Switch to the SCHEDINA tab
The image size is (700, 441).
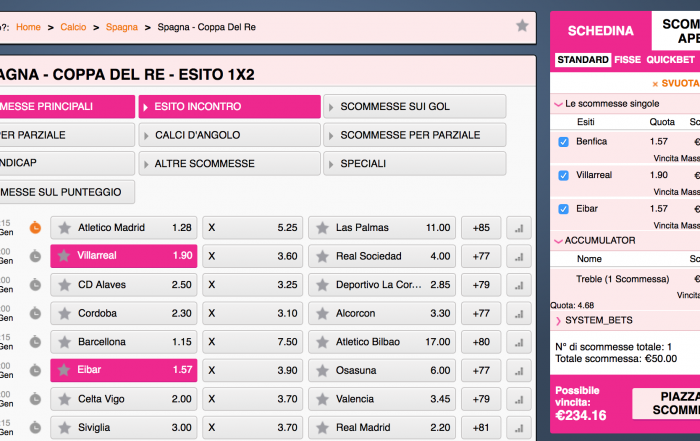pyautogui.click(x=600, y=31)
